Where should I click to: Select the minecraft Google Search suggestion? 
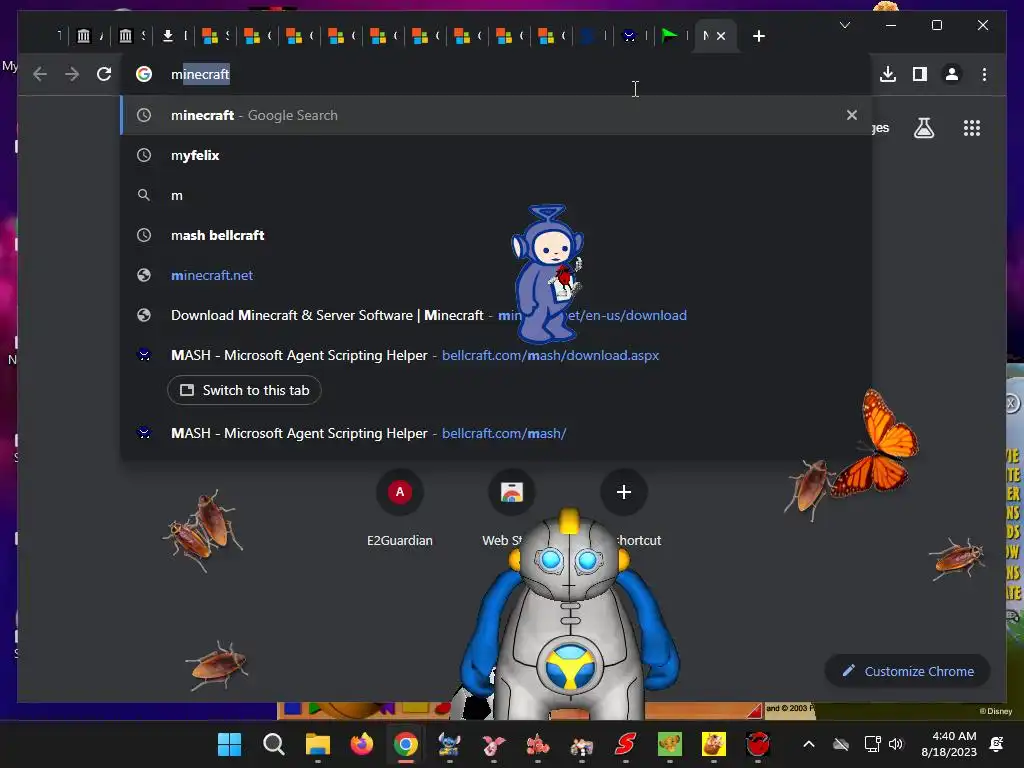496,115
